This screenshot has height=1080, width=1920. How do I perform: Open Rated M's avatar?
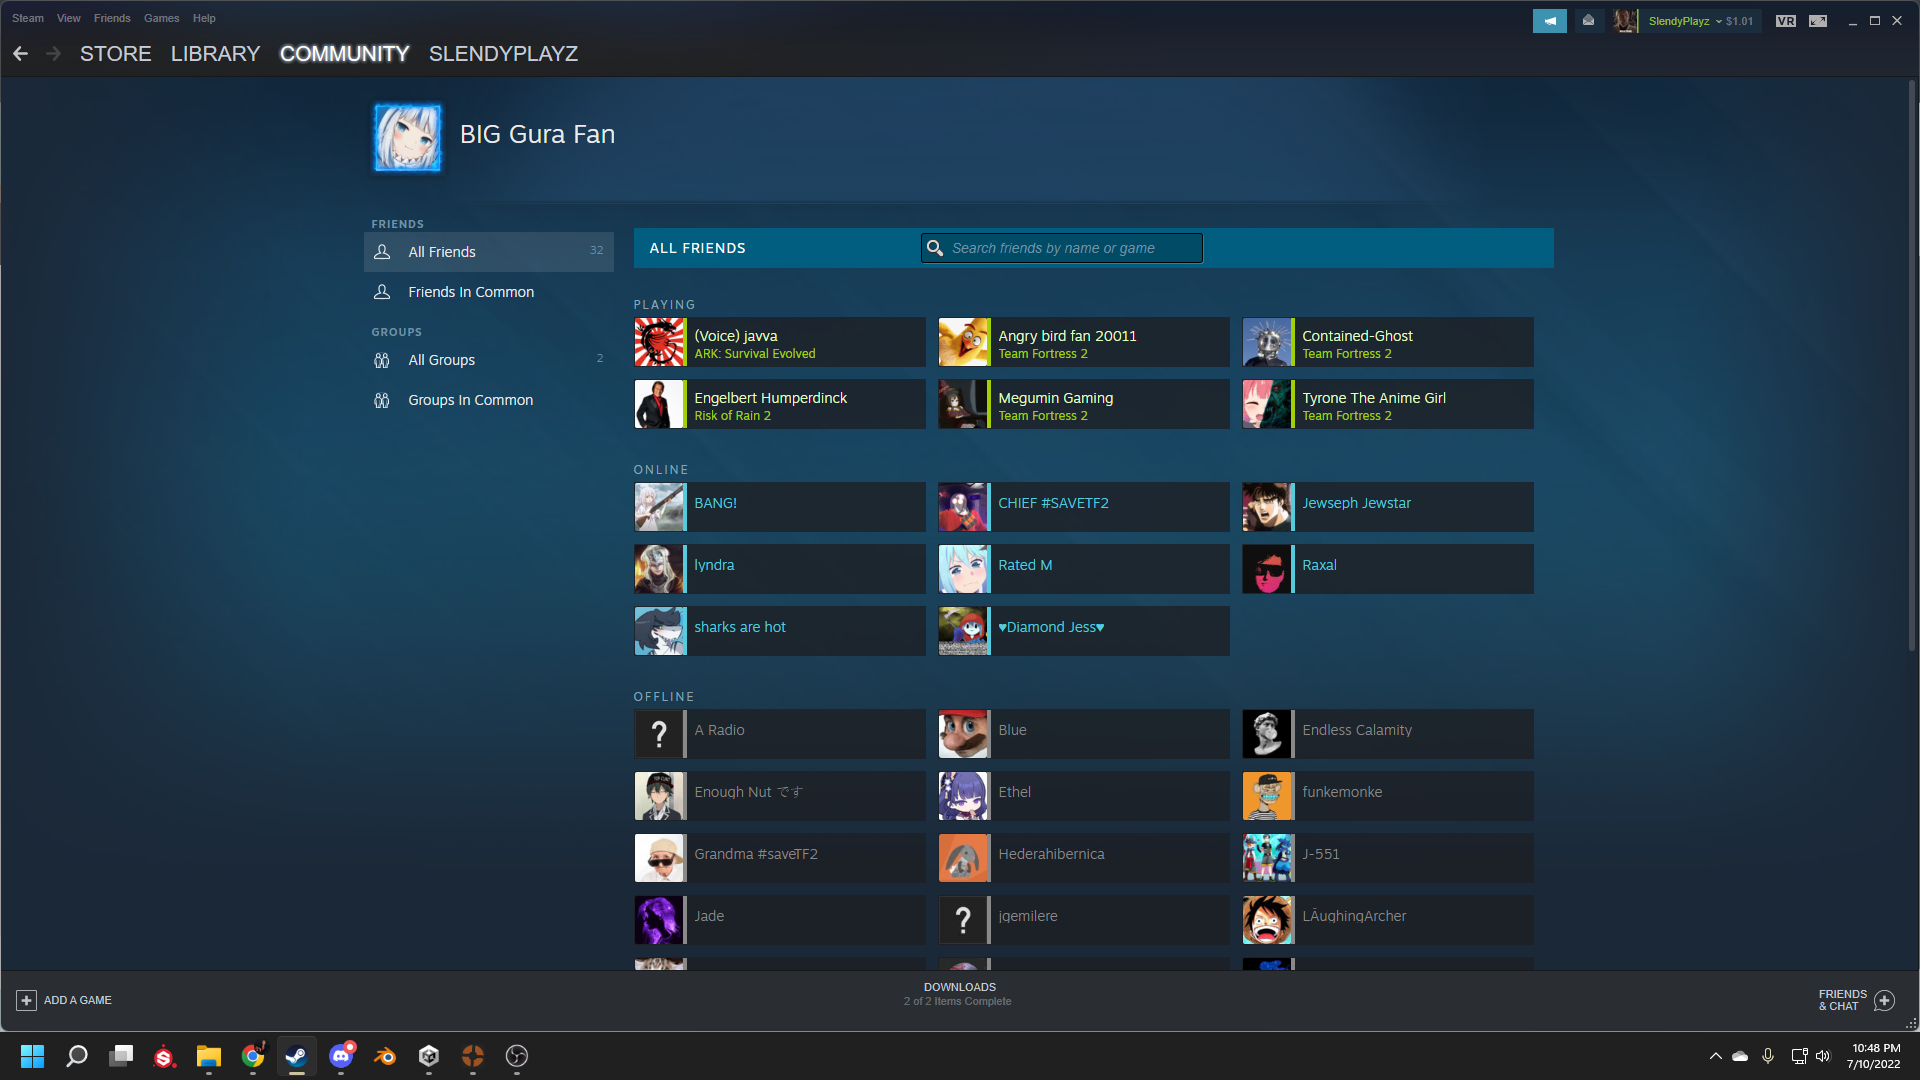[x=964, y=569]
